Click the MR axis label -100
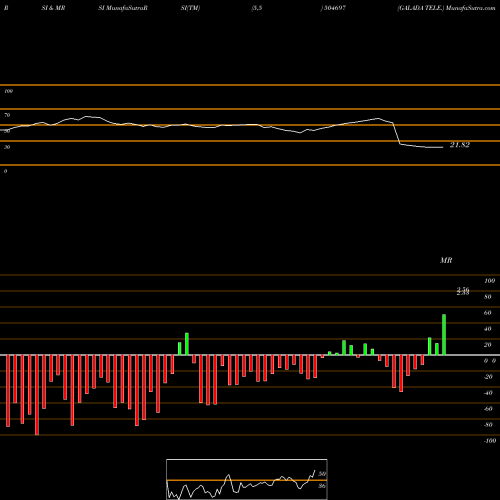The image size is (500, 500). [x=490, y=441]
